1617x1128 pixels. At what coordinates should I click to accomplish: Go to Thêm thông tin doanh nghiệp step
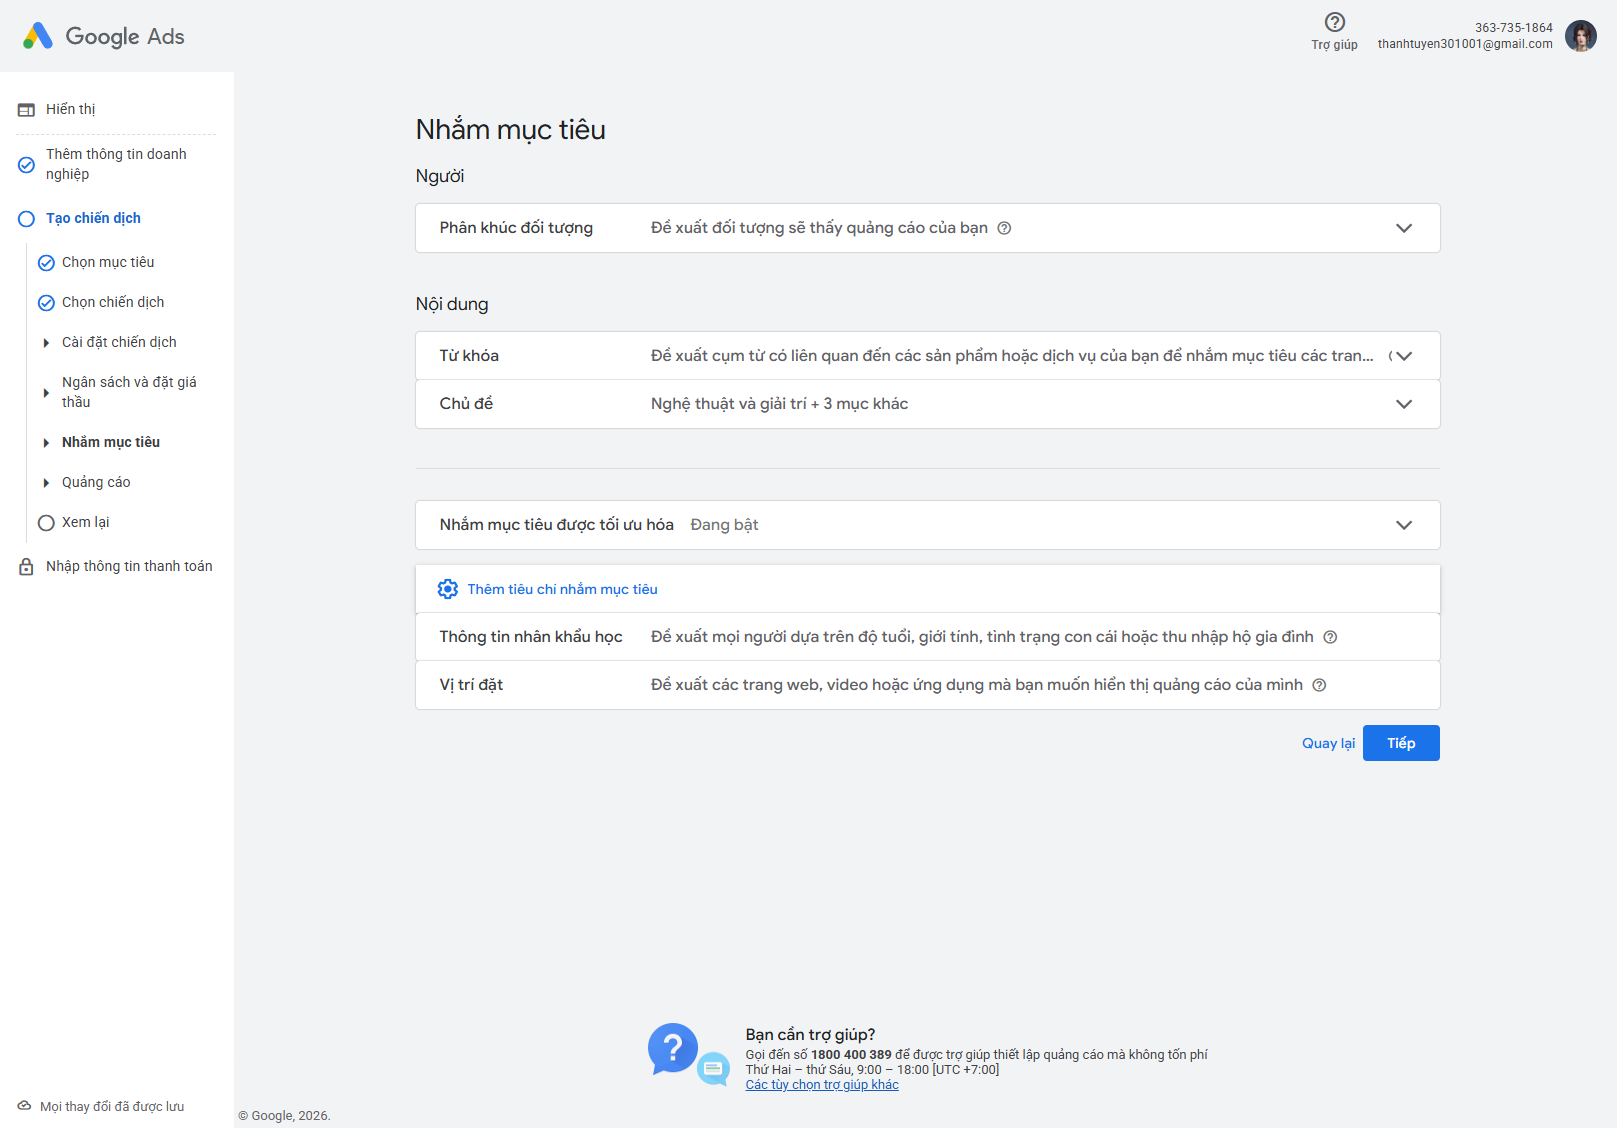click(116, 164)
